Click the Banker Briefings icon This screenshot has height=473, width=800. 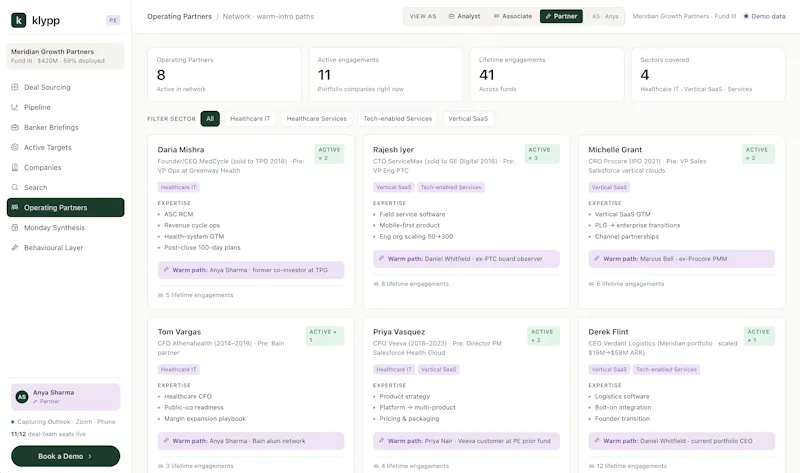15,127
